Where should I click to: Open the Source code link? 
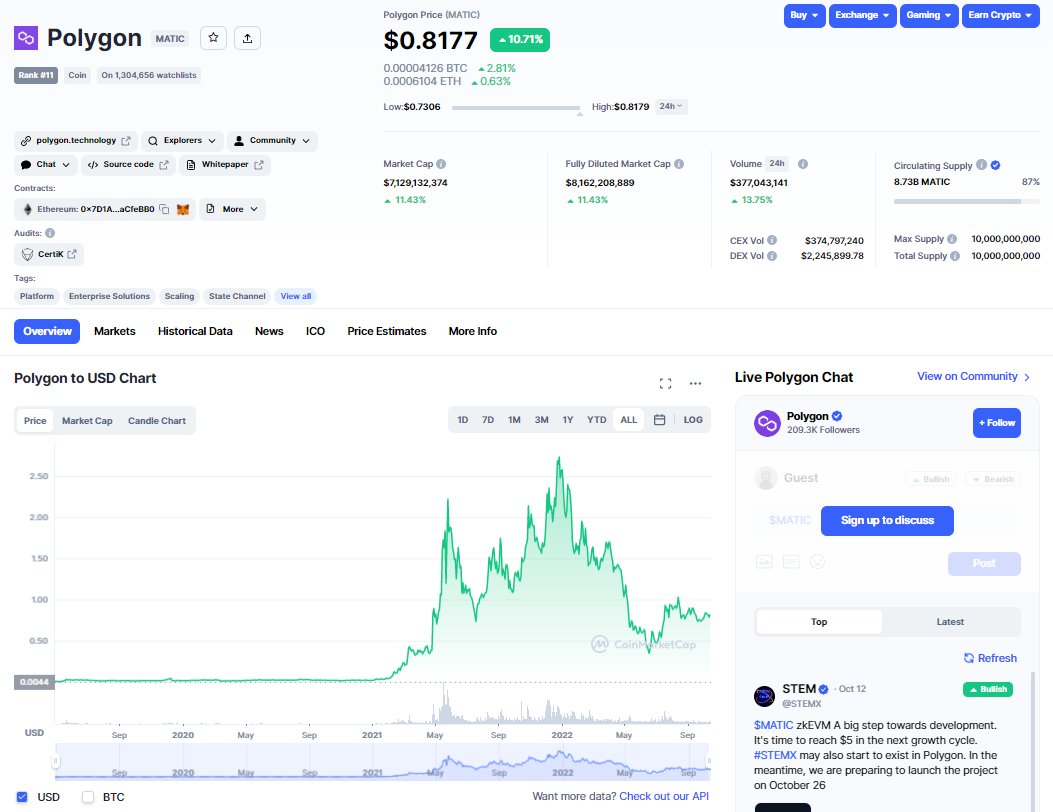128,165
